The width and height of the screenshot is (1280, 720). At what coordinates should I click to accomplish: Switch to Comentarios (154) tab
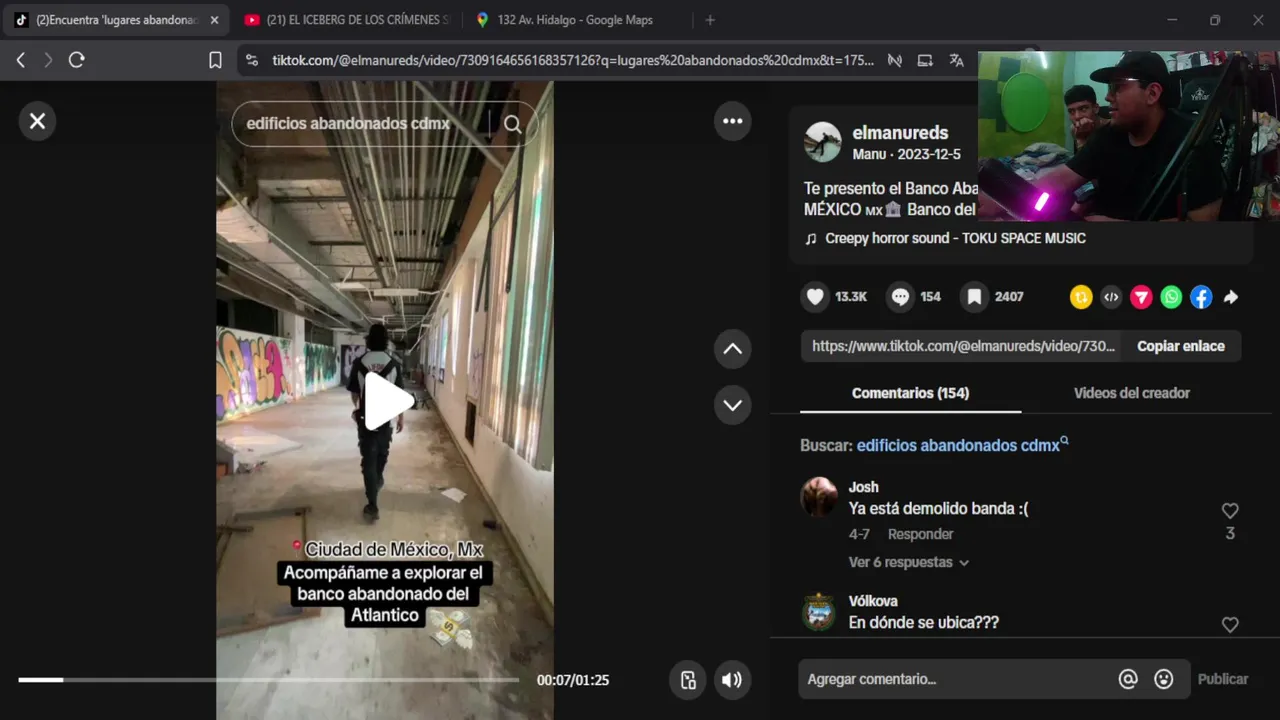point(910,393)
